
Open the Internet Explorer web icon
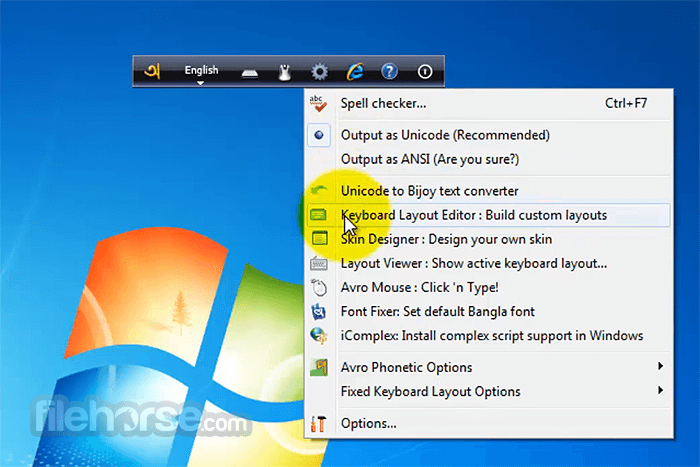(355, 71)
